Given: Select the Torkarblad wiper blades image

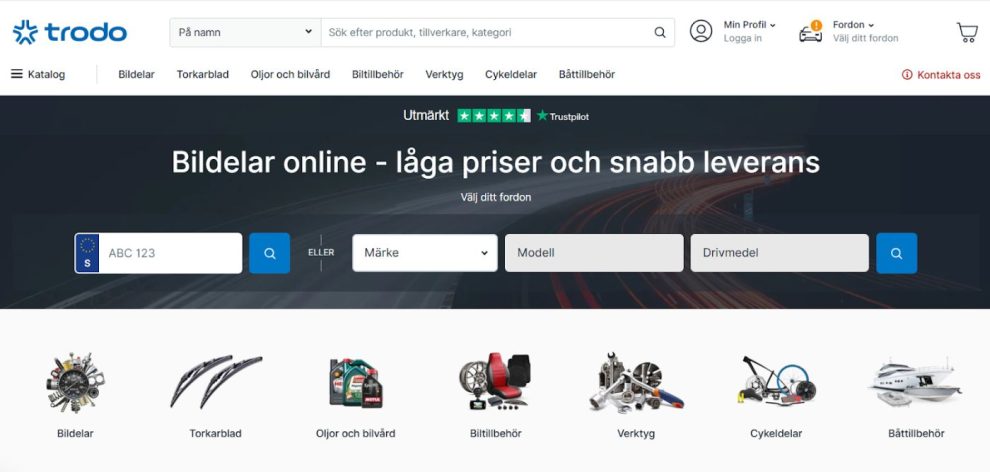Looking at the screenshot, I should click(x=216, y=382).
